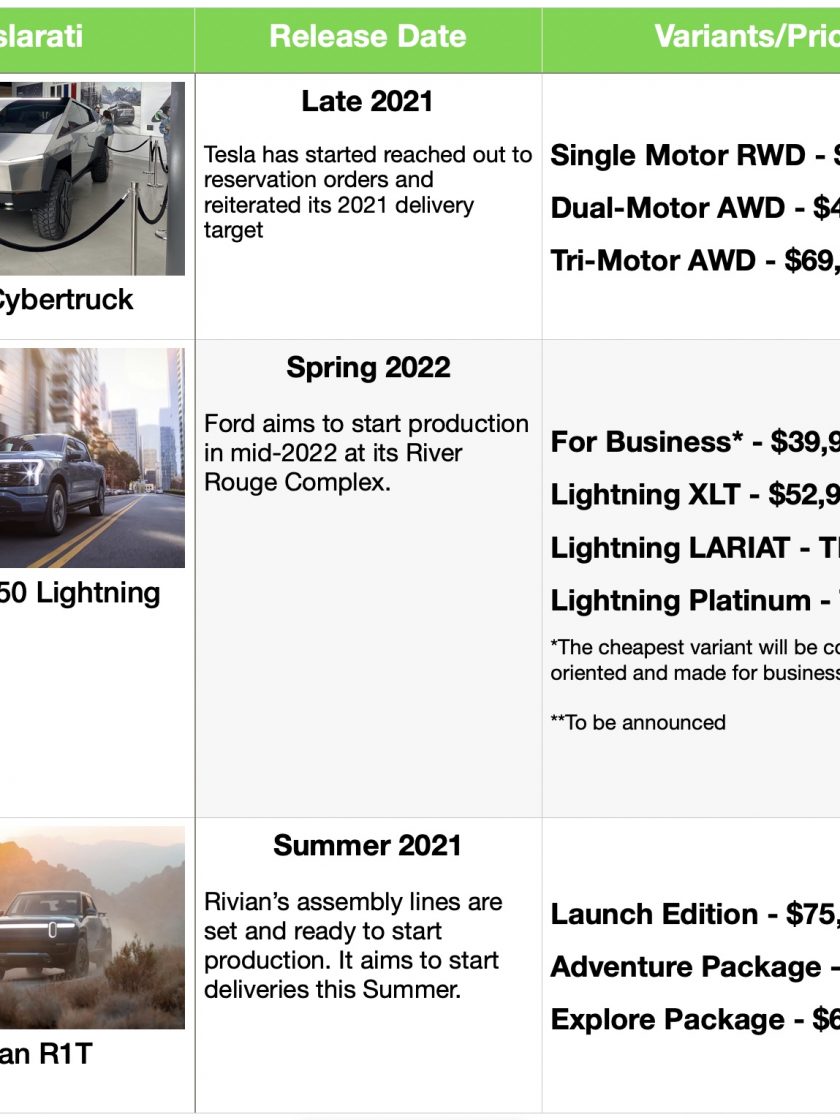Click the Tesla Cybertruck photo

point(92,179)
